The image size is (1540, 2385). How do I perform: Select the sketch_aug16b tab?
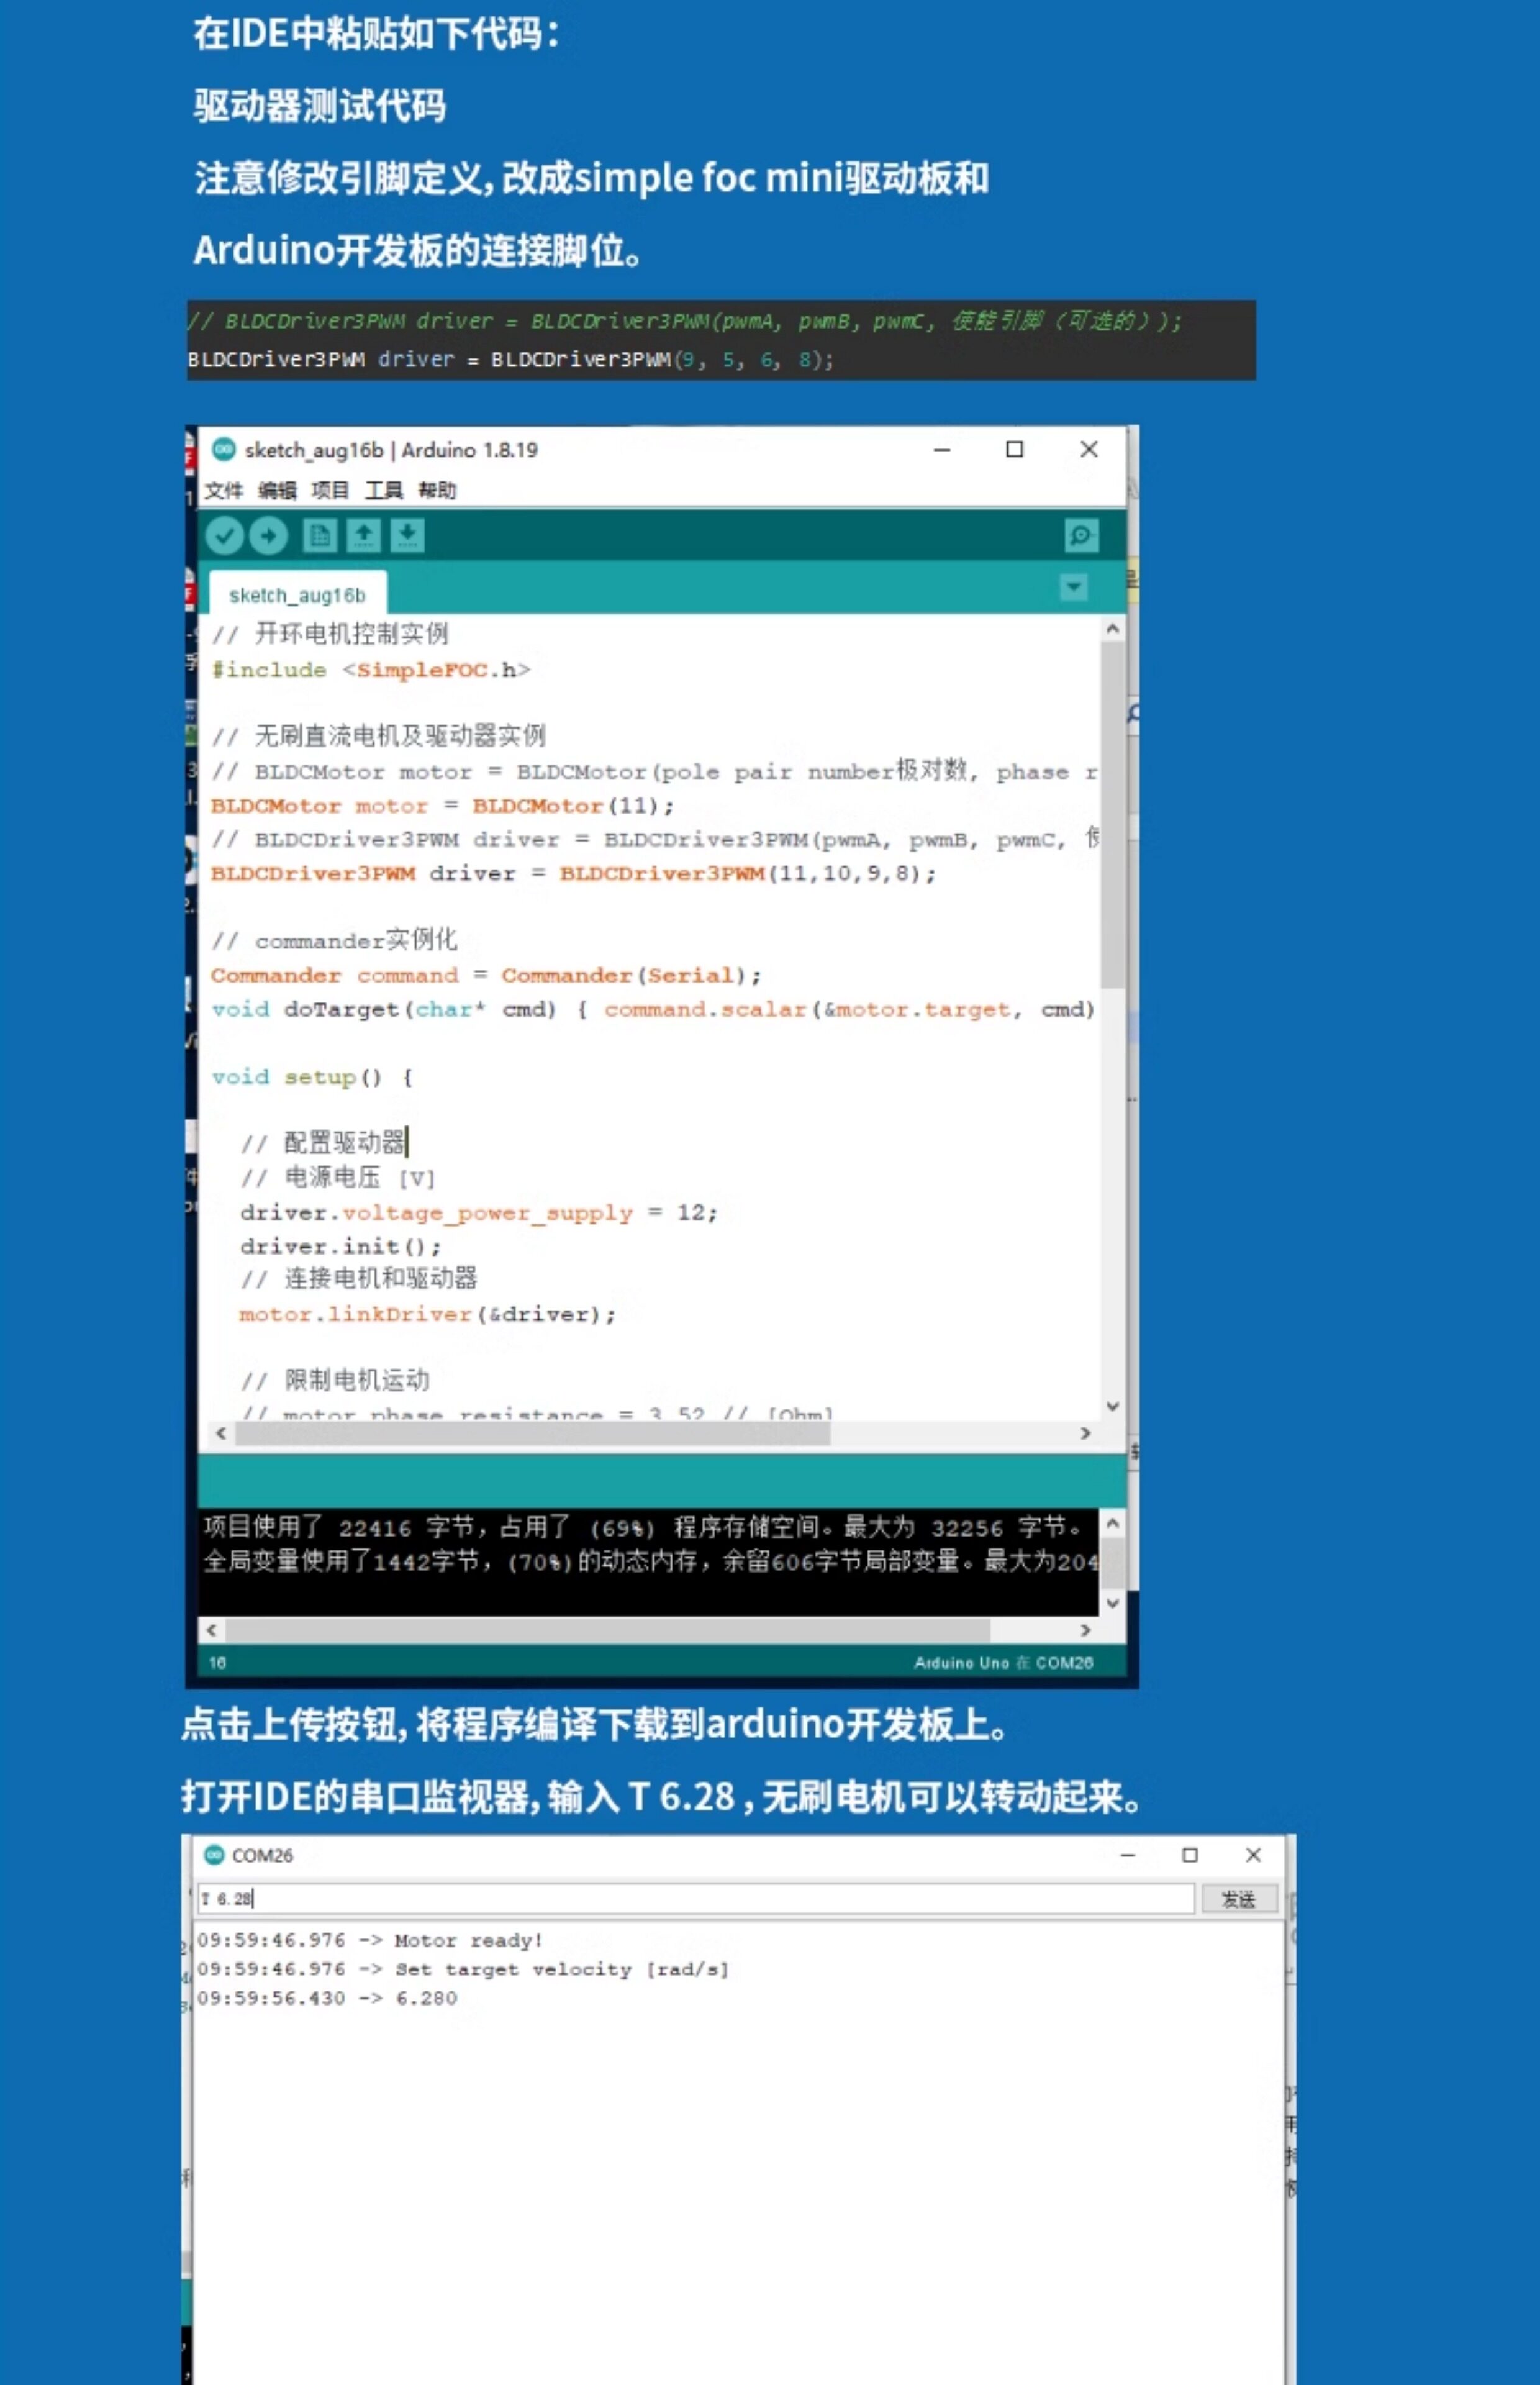pos(297,595)
